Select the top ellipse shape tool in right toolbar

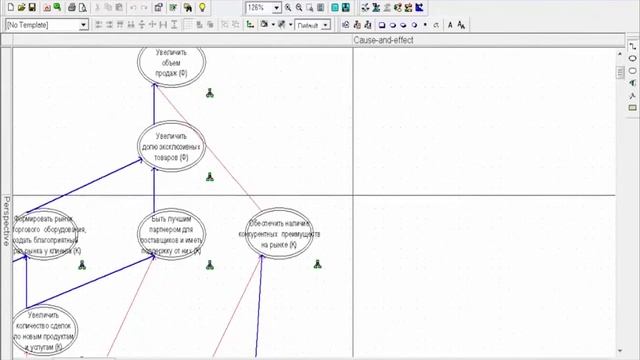point(633,58)
